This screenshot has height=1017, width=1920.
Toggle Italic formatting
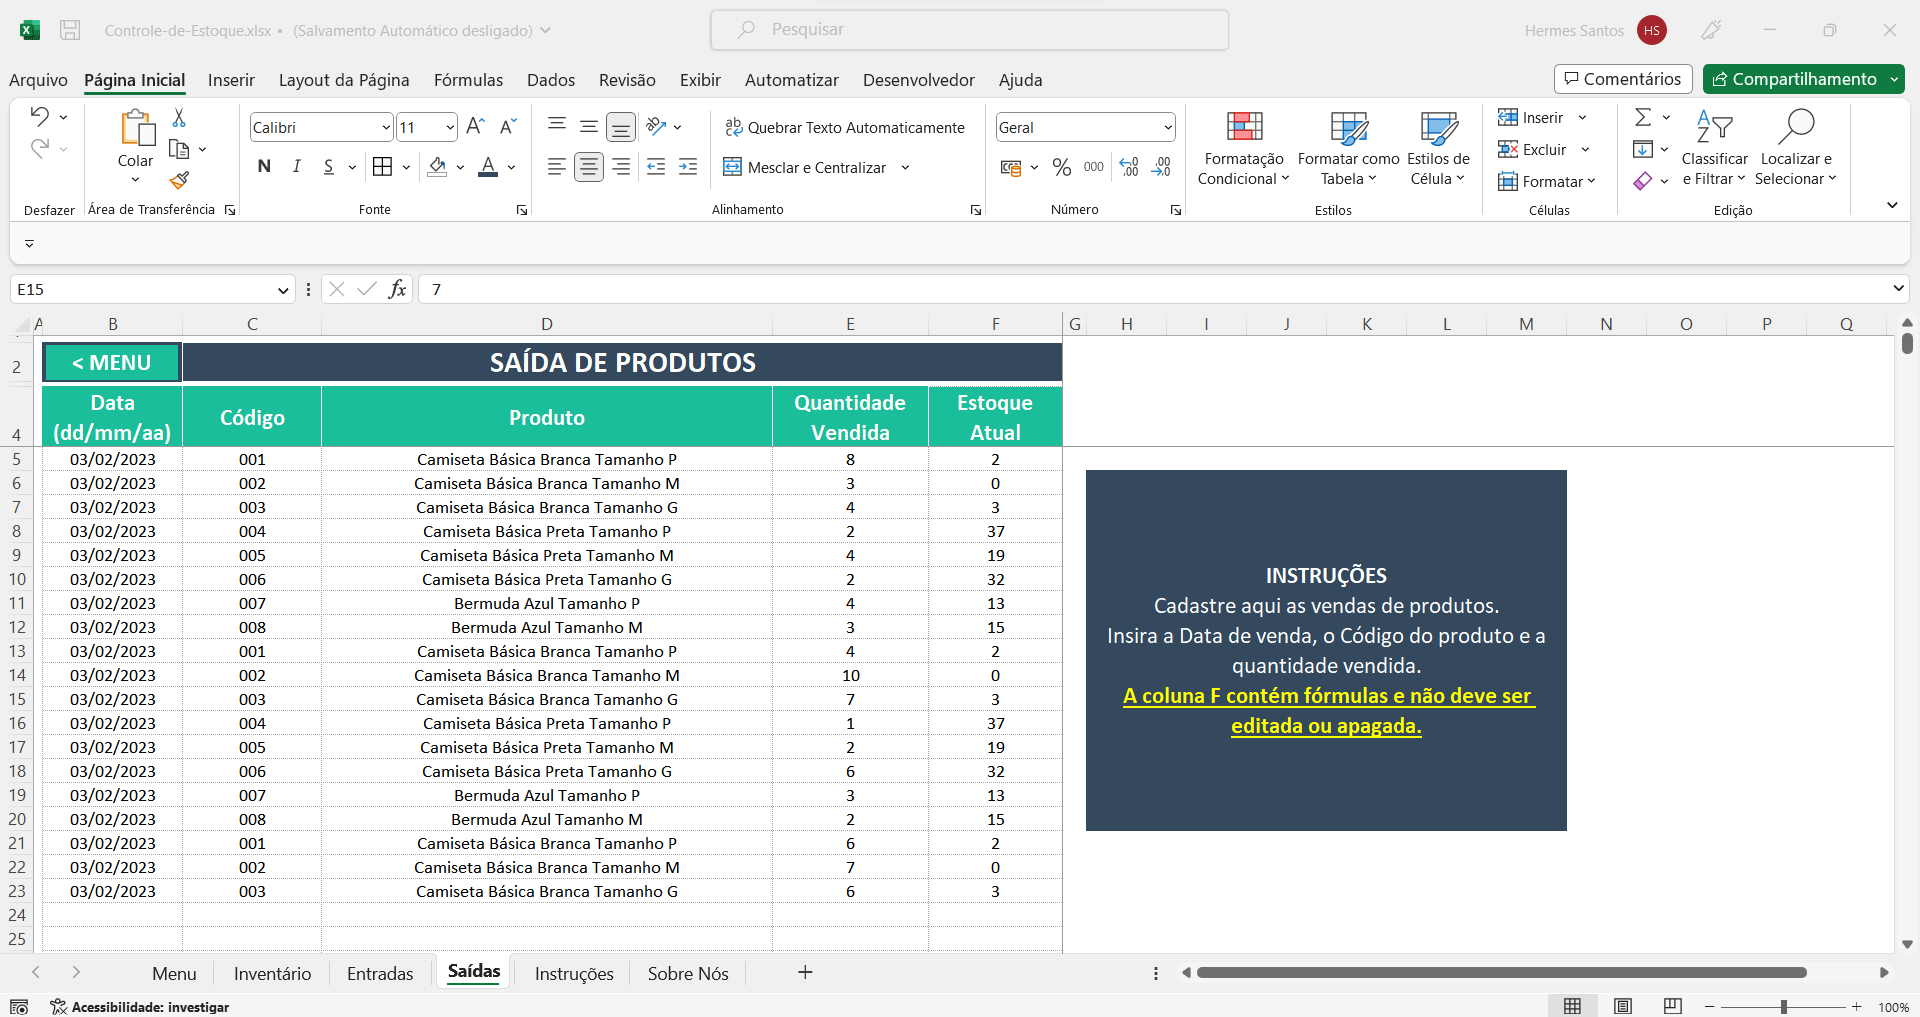point(296,167)
